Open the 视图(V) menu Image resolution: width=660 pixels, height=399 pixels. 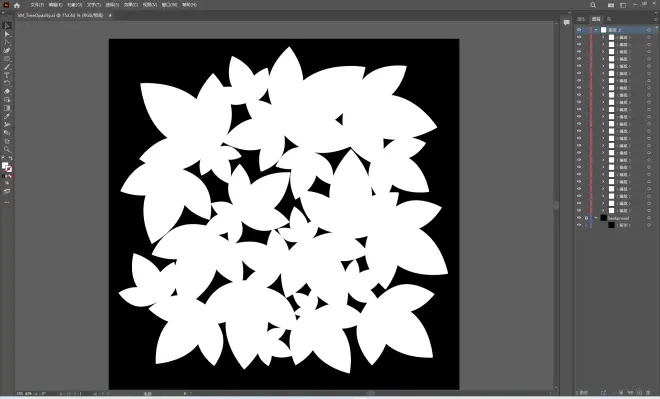click(150, 5)
